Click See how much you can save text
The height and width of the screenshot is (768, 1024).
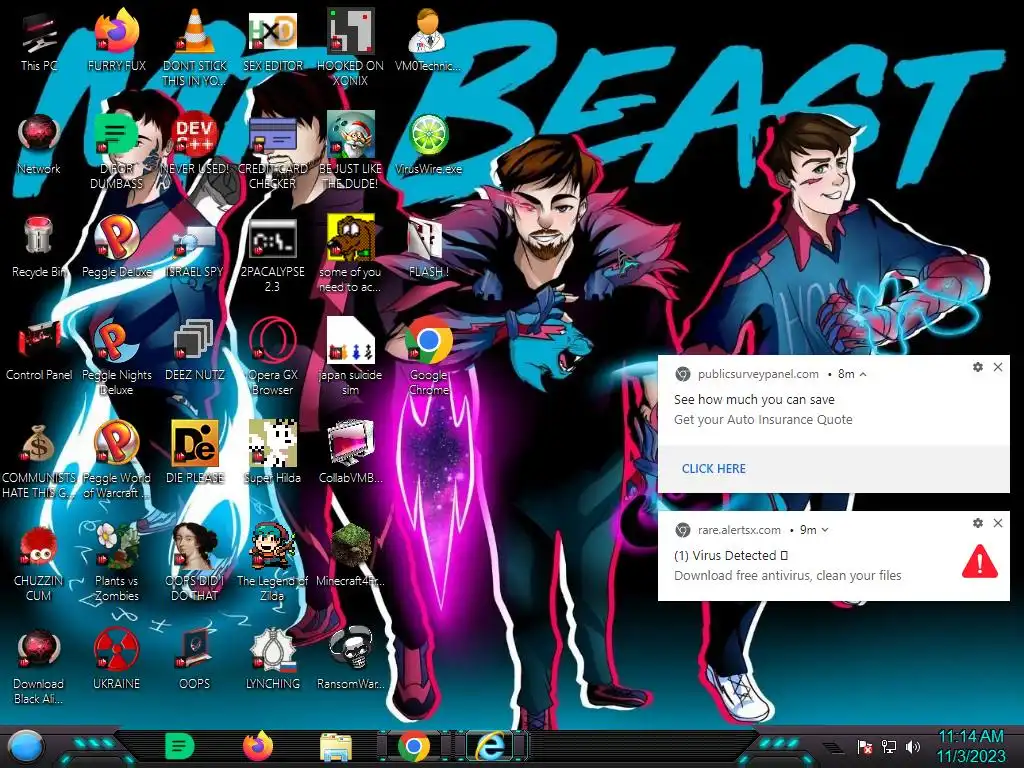(x=754, y=399)
